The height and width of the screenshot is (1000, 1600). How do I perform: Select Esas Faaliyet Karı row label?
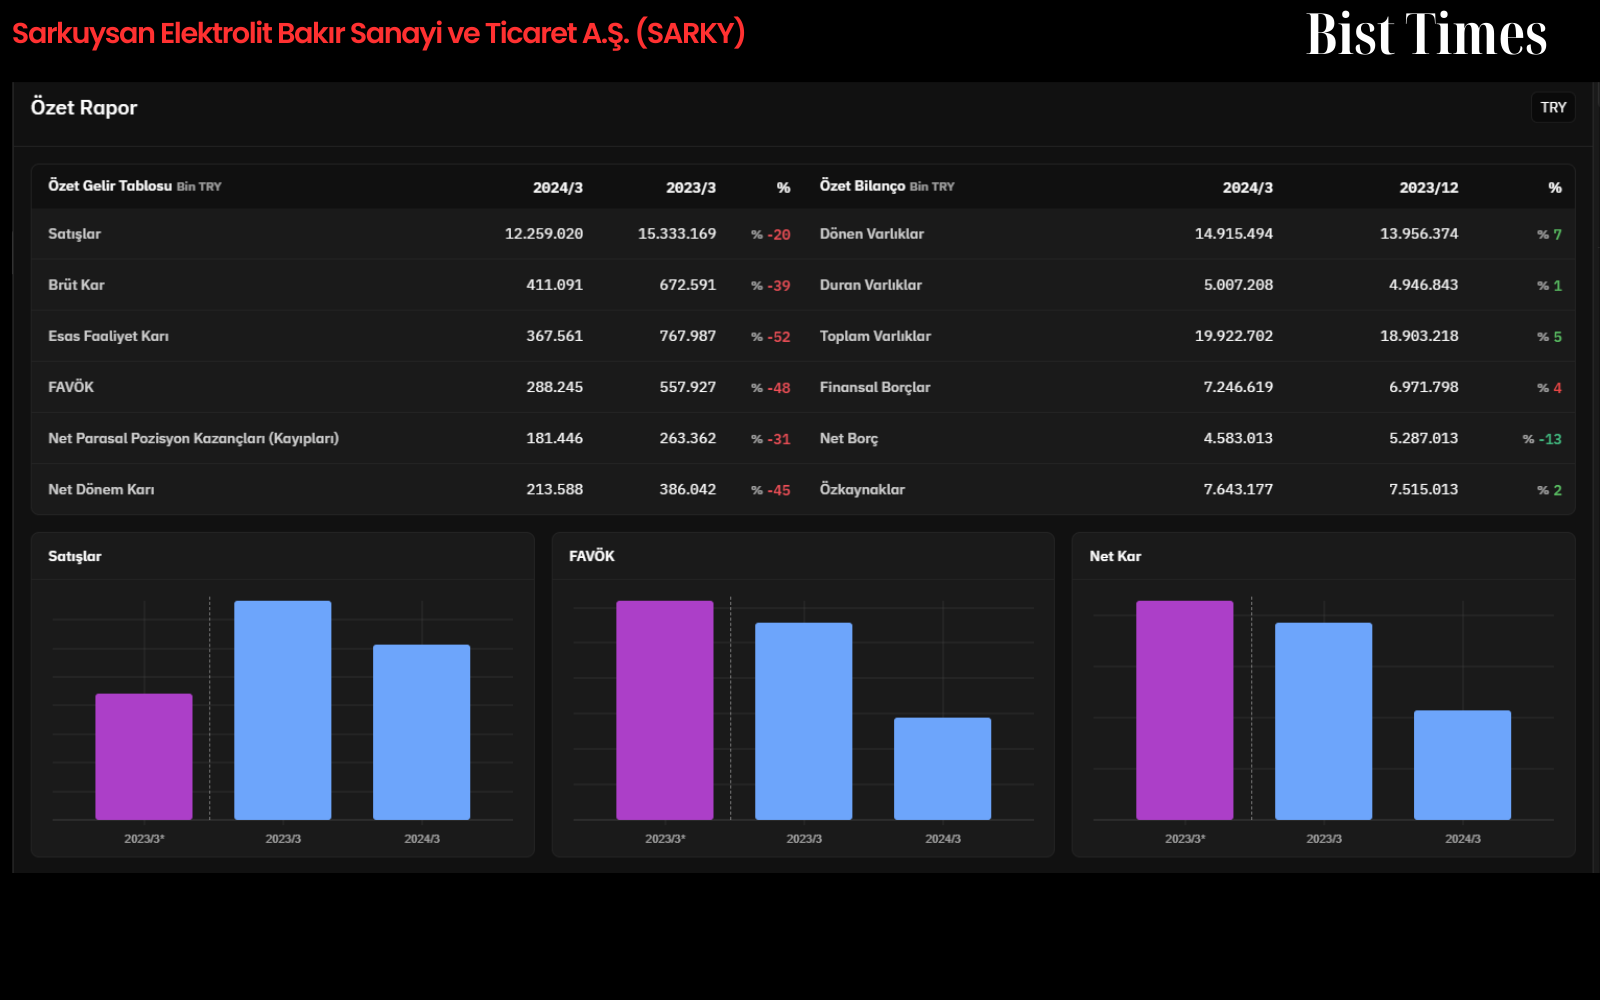tap(108, 336)
